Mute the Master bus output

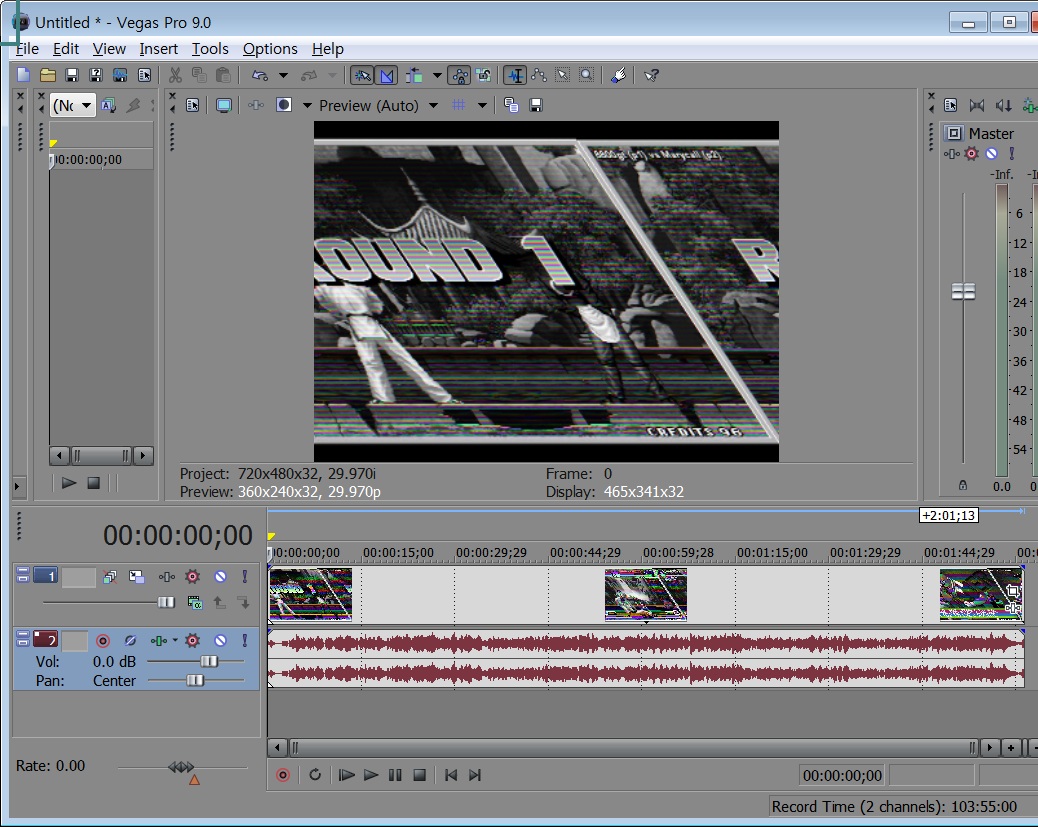992,154
